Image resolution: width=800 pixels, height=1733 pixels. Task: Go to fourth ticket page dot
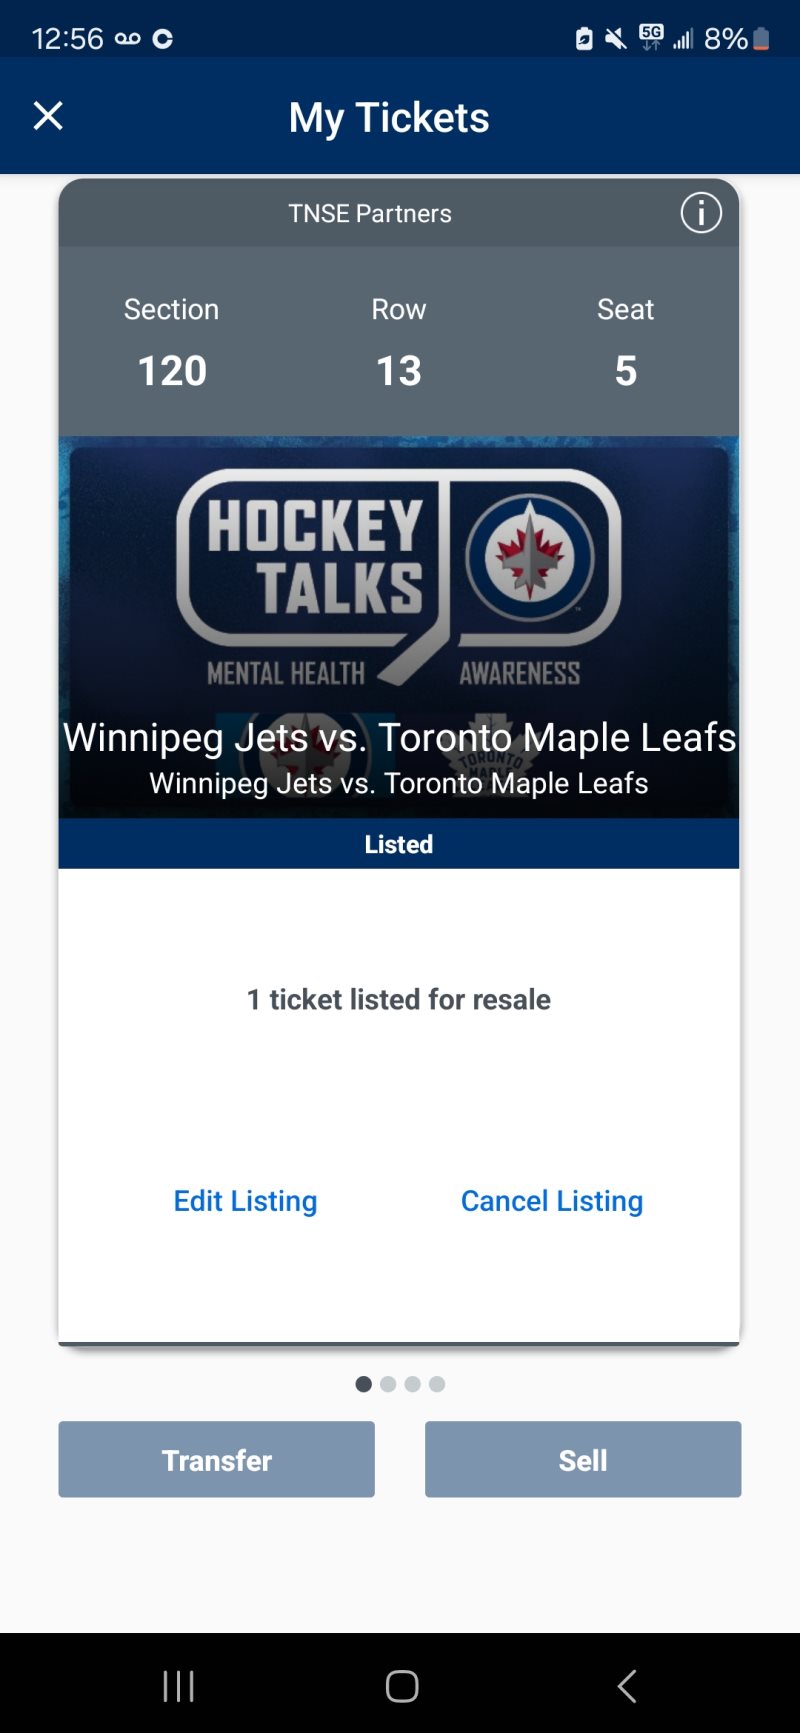pyautogui.click(x=437, y=1384)
